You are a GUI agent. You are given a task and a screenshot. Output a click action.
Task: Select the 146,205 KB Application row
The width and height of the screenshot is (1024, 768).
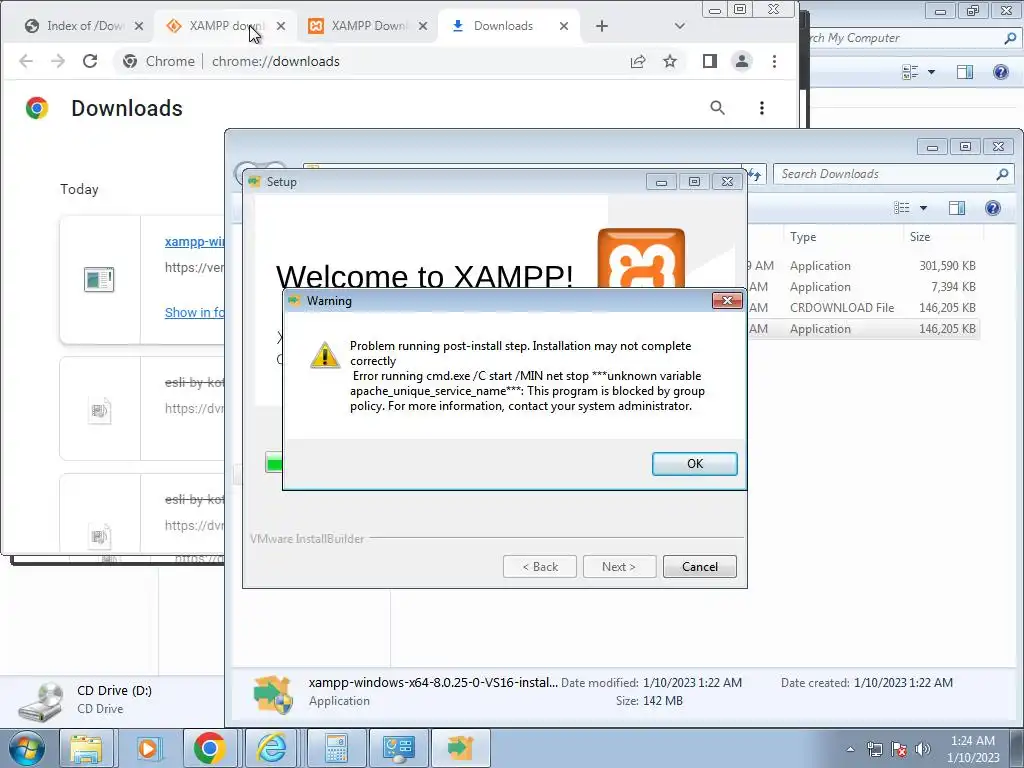pos(863,328)
